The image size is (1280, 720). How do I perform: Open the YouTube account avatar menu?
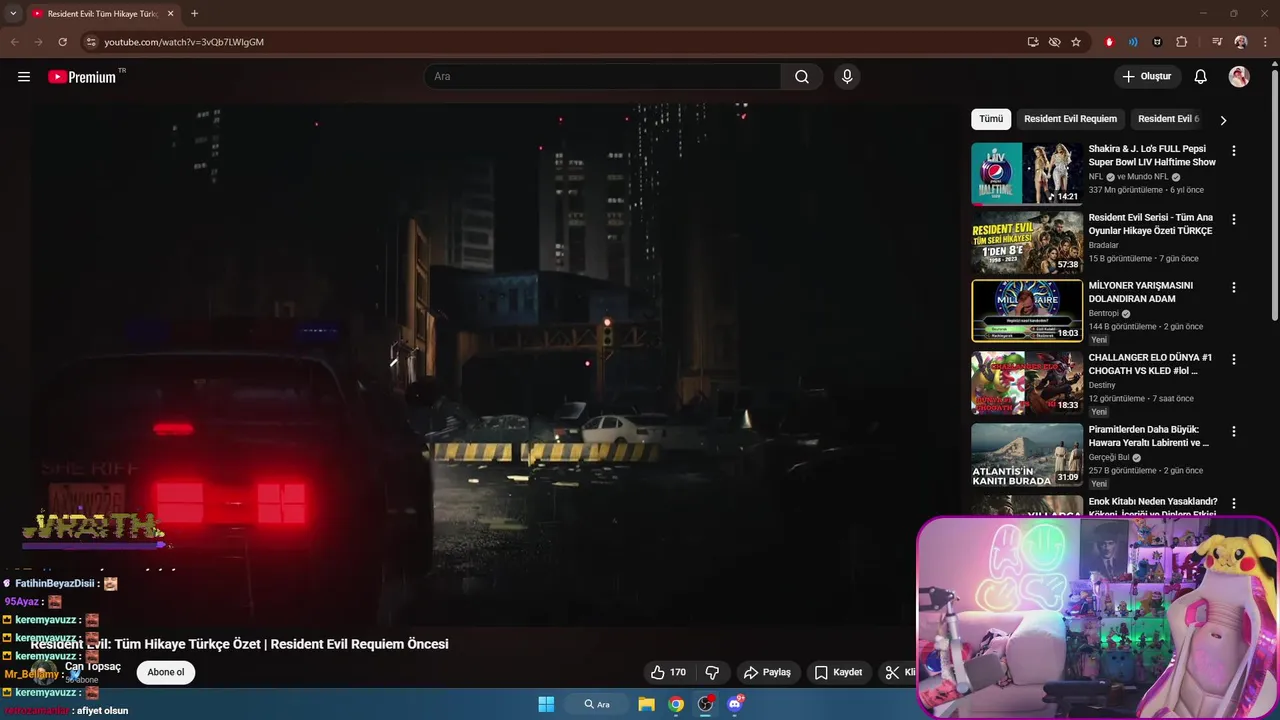pos(1239,77)
